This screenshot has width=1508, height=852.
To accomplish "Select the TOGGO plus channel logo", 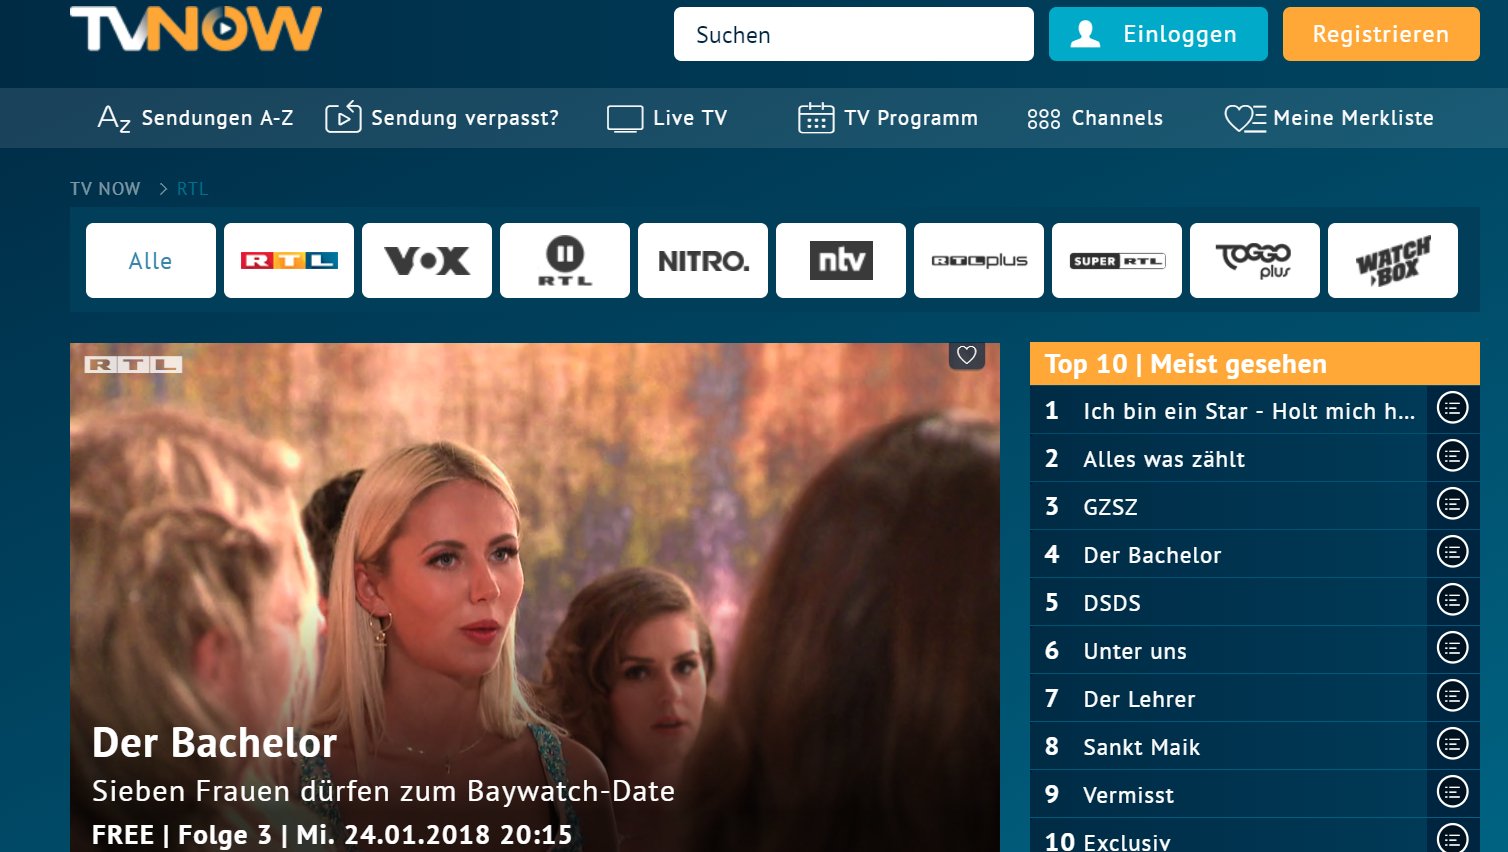I will (1255, 260).
